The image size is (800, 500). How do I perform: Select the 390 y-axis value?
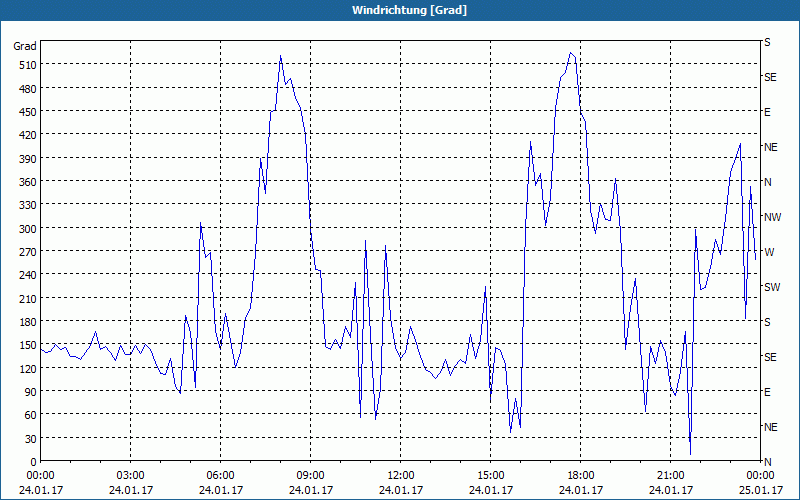click(28, 159)
